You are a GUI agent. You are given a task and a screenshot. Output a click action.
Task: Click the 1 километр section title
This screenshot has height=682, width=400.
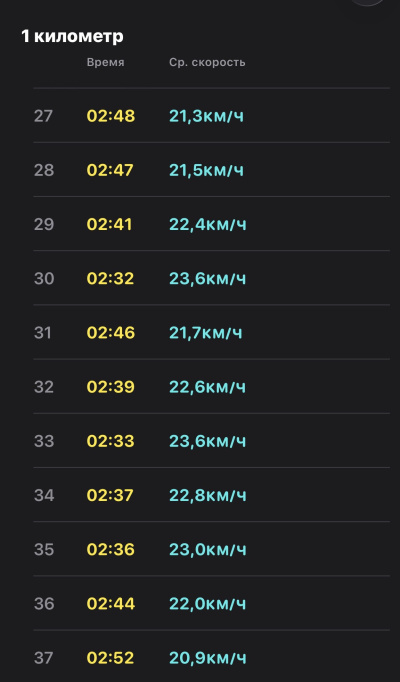72,37
